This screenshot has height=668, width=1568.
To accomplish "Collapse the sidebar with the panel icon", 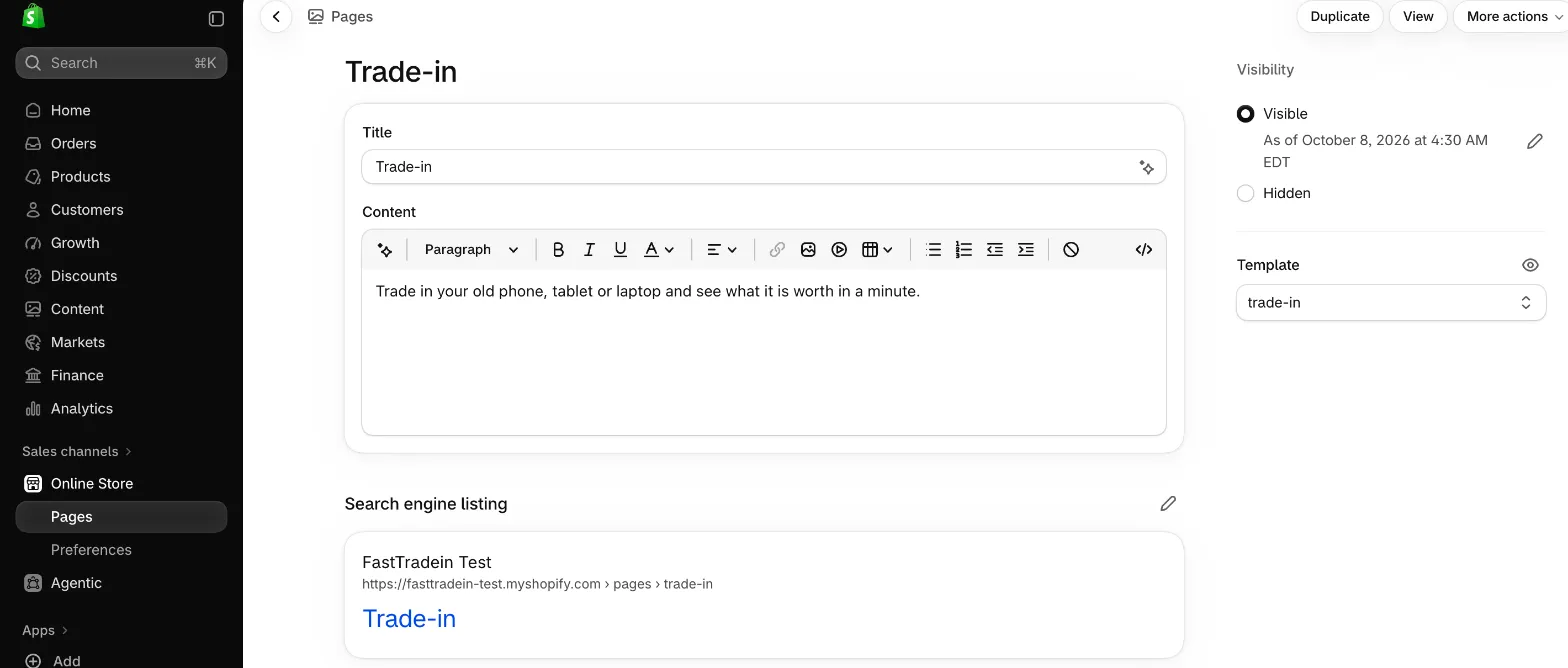I will 216,18.
